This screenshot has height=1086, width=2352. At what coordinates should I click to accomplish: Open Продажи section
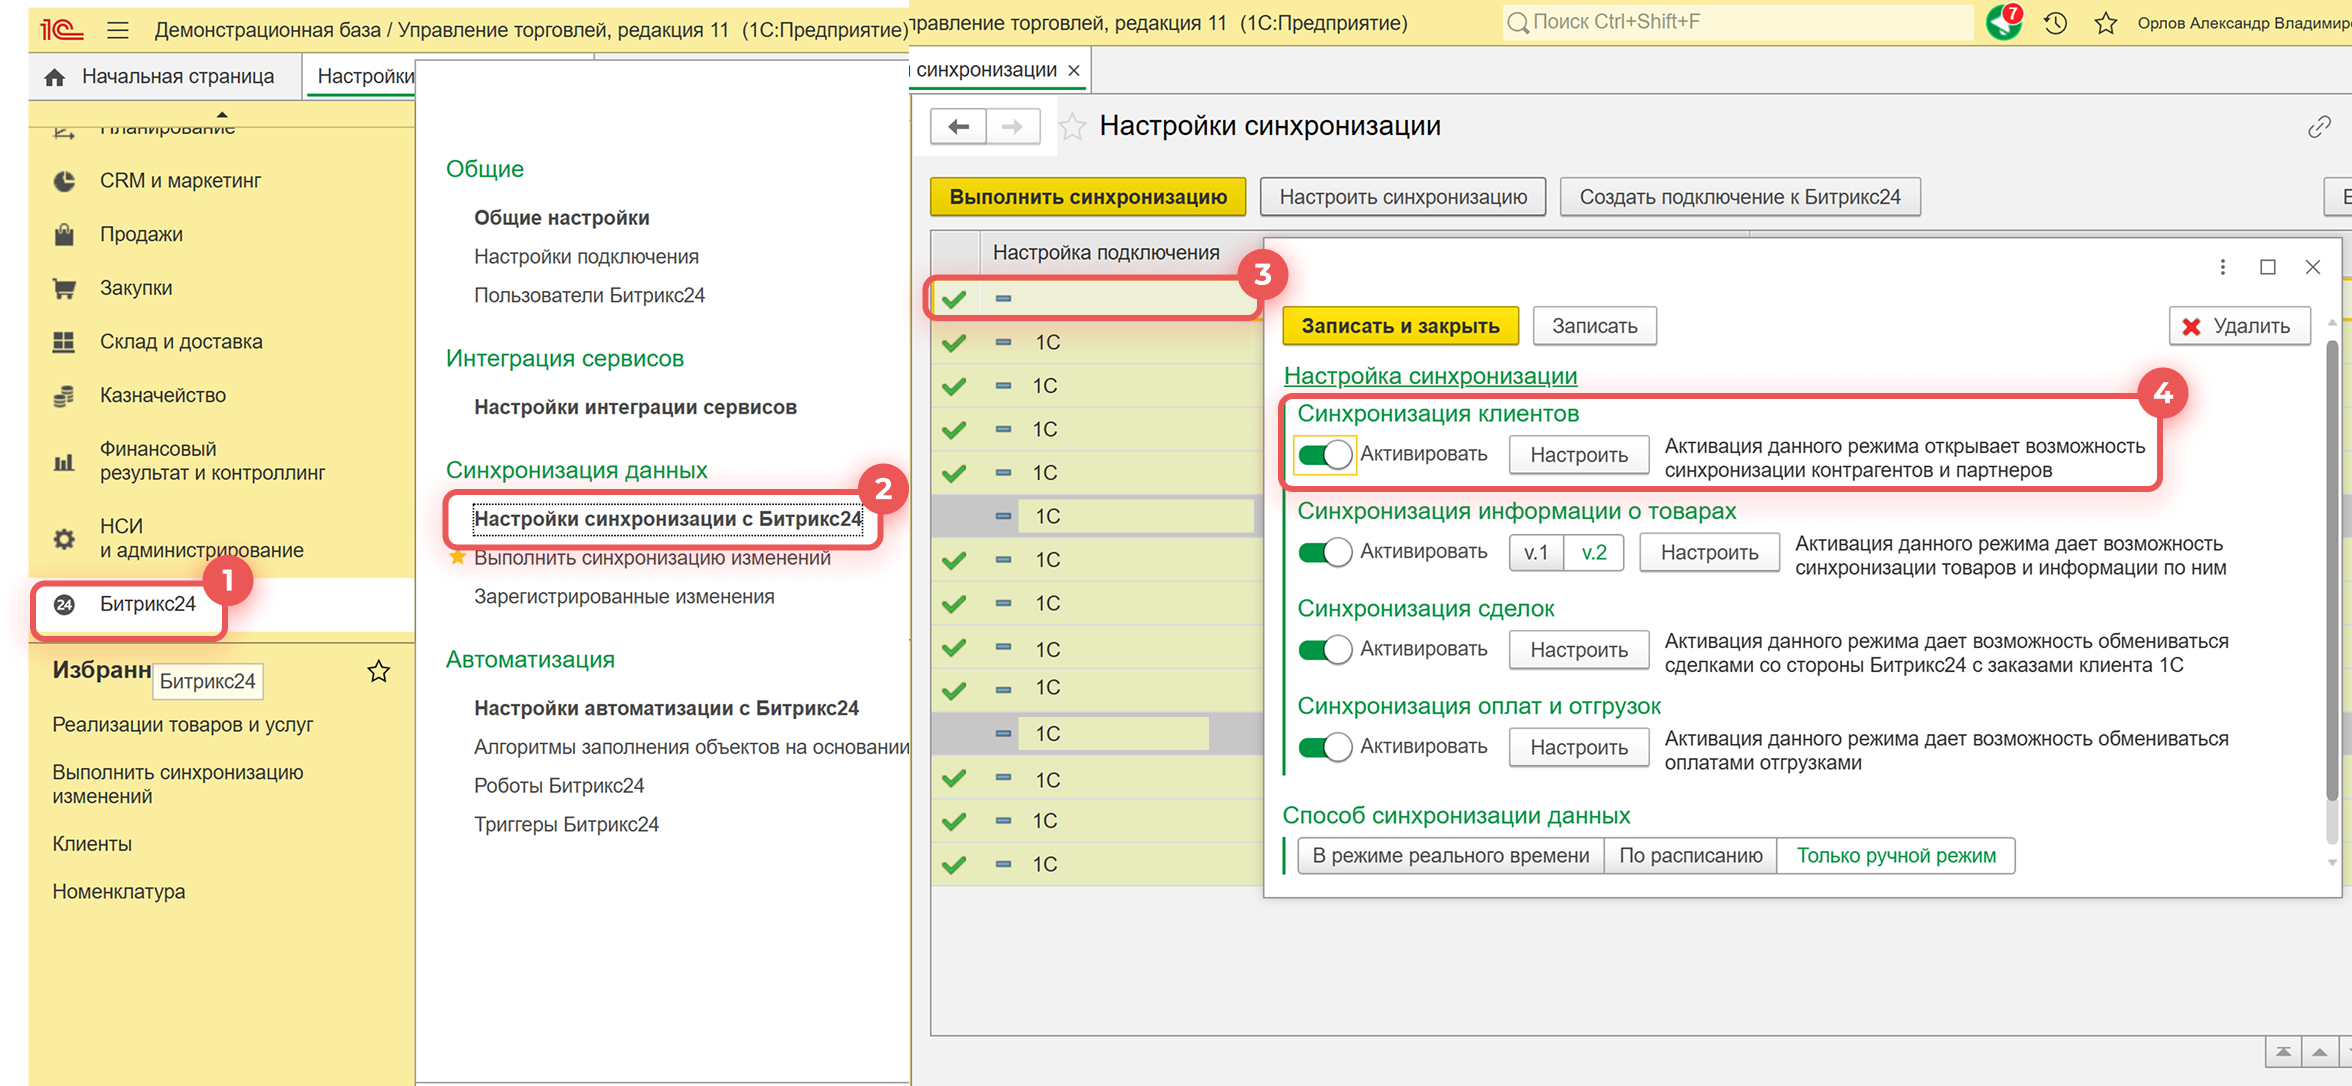pyautogui.click(x=141, y=234)
